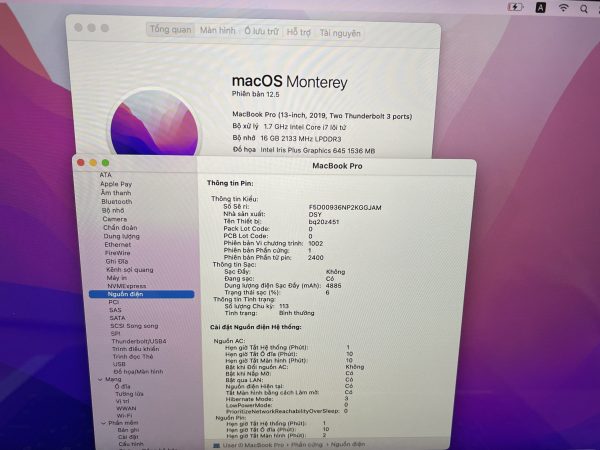This screenshot has height=450, width=600.
Task: Go to the Hỗ trợ tab
Action: coord(299,32)
